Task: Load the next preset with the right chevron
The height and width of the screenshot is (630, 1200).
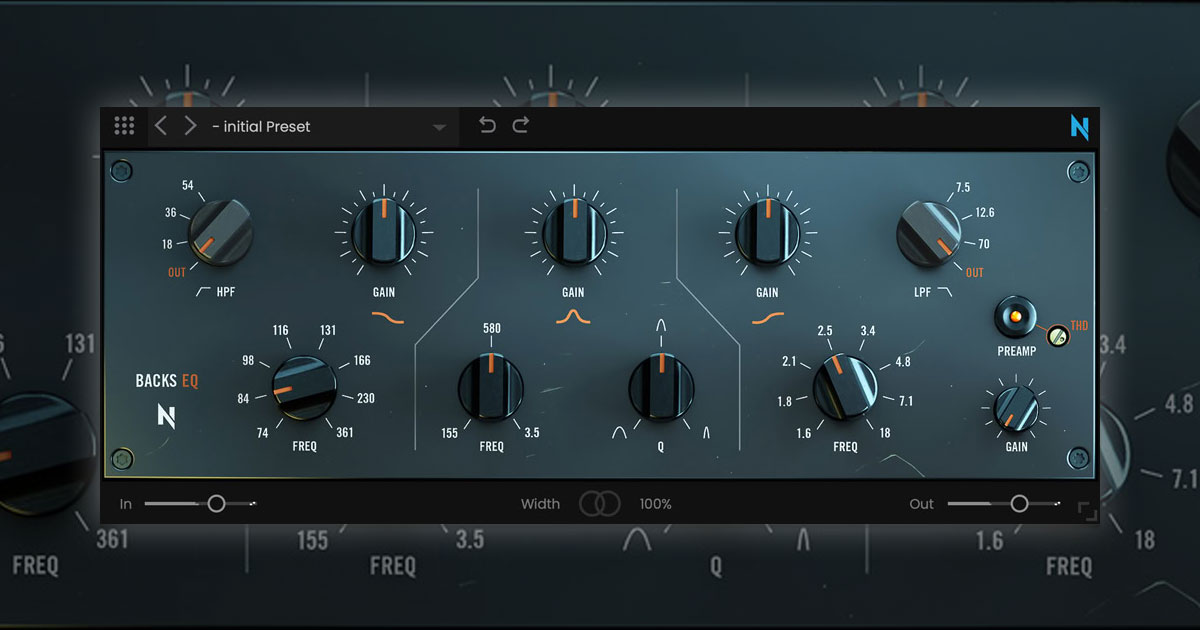Action: [190, 125]
